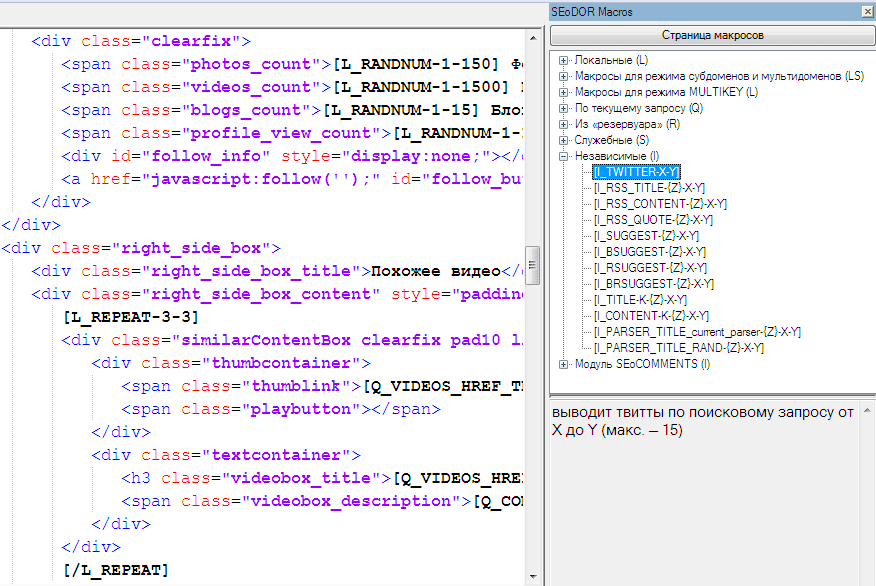This screenshot has width=876, height=586.
Task: Select the [I_RSS_QUOTE-{Z}-X-Y] macro
Action: point(653,220)
